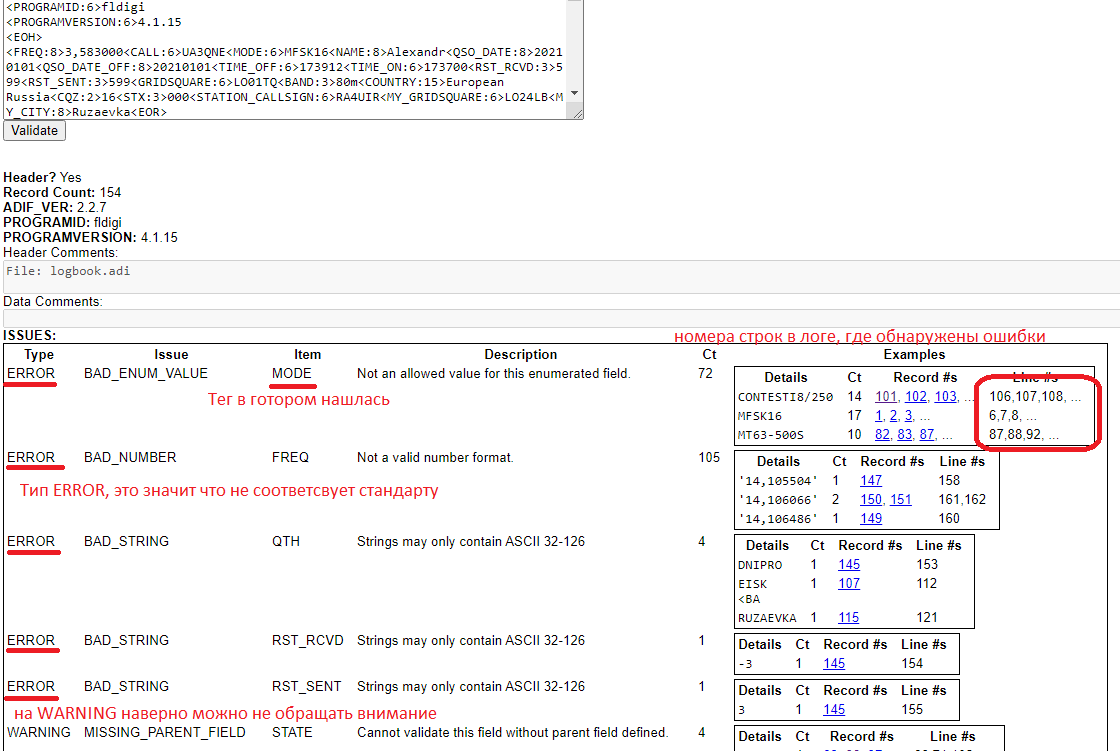
Task: Open record 145 in the DNIPRO QTH row
Action: click(849, 565)
